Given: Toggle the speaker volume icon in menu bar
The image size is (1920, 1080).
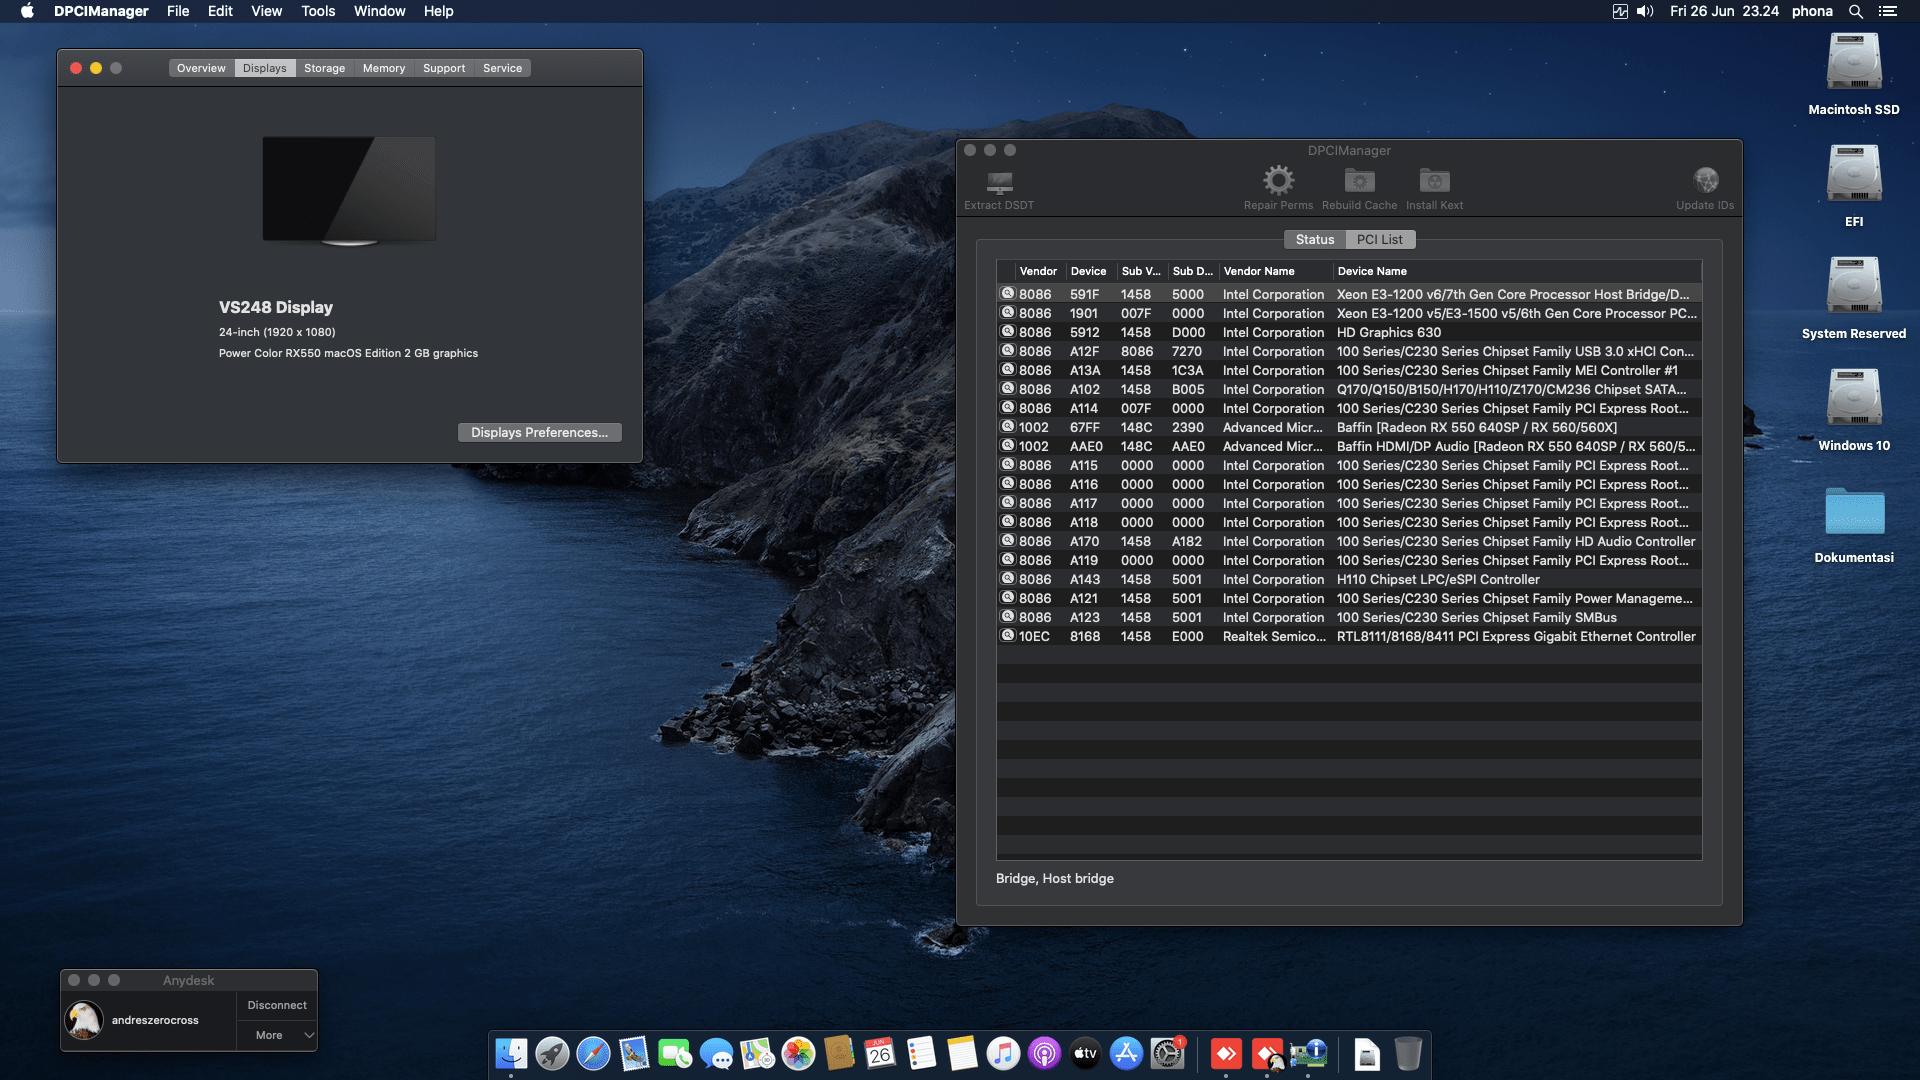Looking at the screenshot, I should point(1643,11).
